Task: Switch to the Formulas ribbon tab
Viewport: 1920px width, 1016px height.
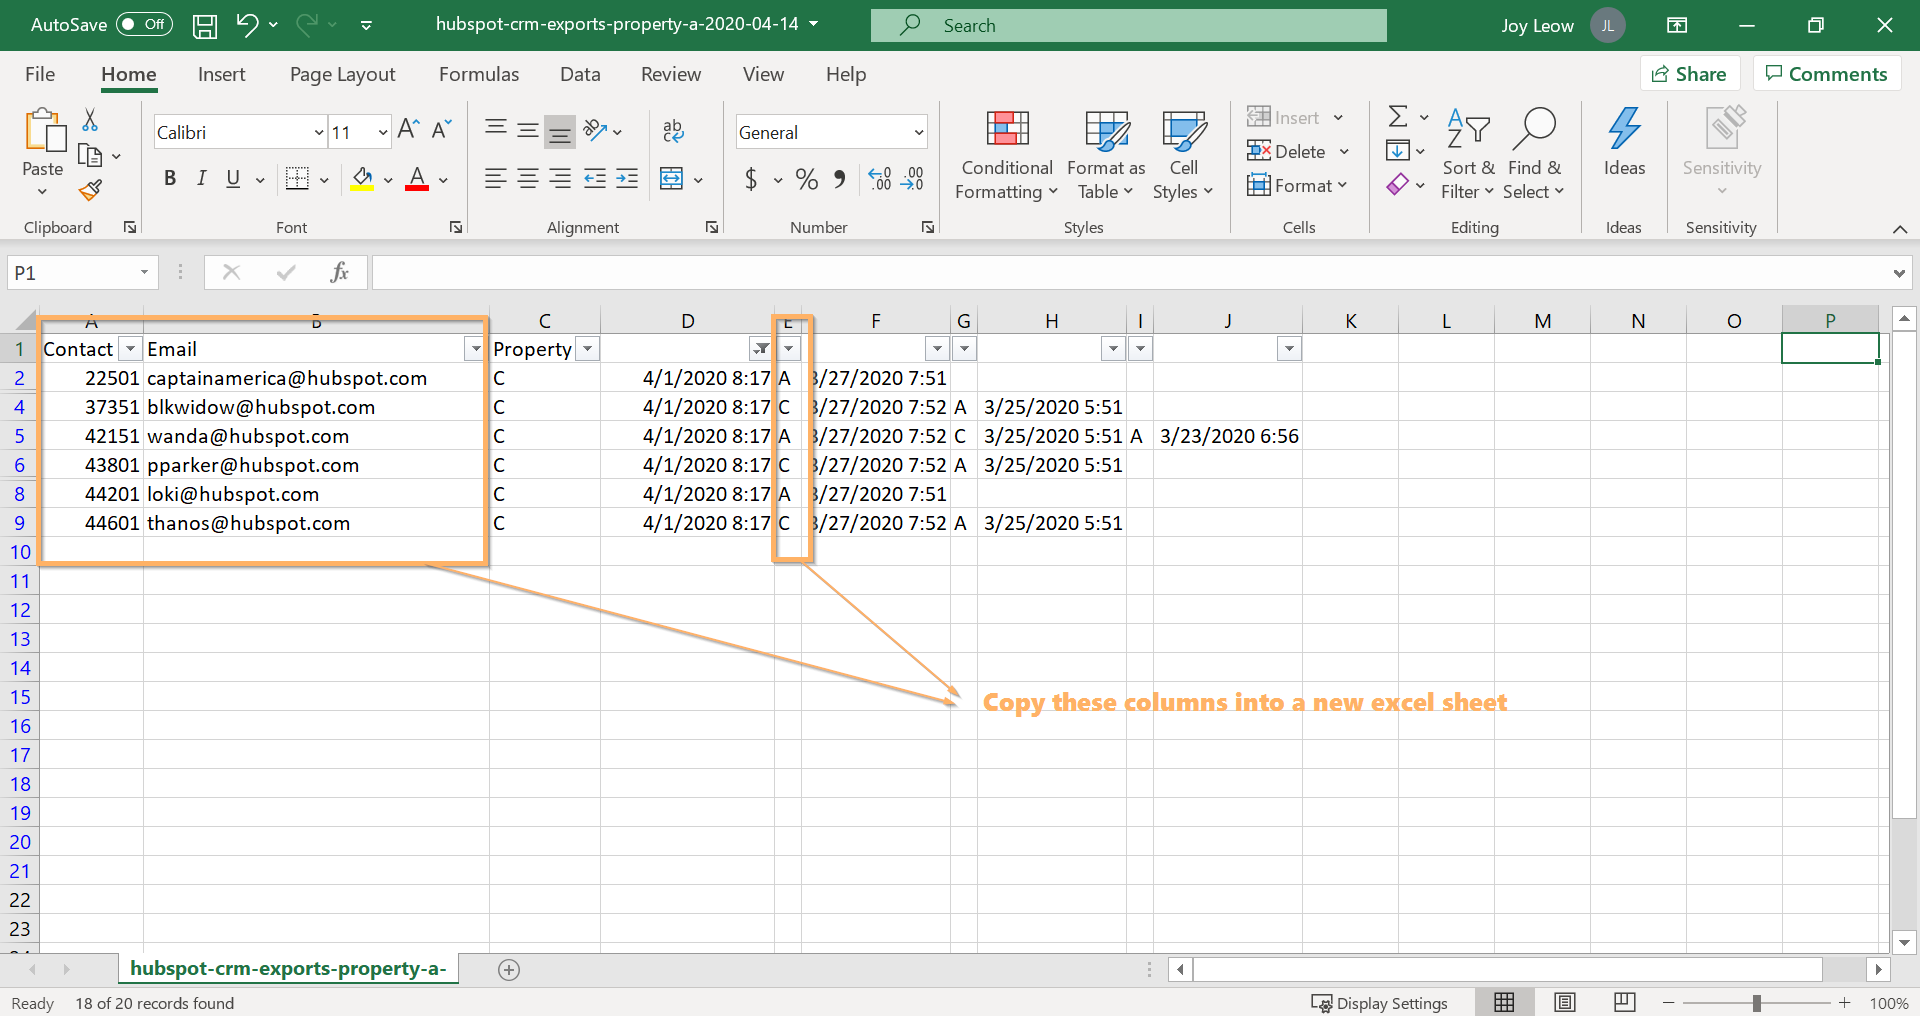Action: pyautogui.click(x=479, y=73)
